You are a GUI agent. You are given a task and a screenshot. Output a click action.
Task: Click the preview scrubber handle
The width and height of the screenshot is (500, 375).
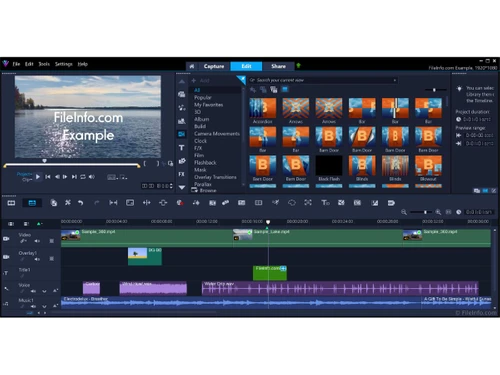pyautogui.click(x=44, y=161)
